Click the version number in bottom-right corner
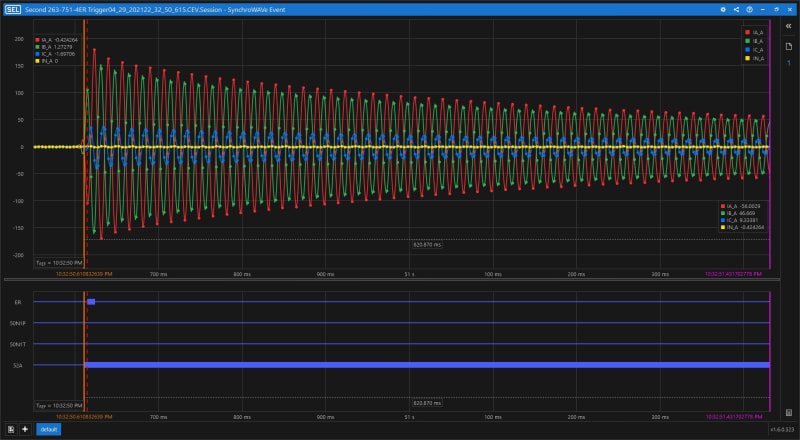Viewport: 800px width, 440px height. click(x=782, y=429)
